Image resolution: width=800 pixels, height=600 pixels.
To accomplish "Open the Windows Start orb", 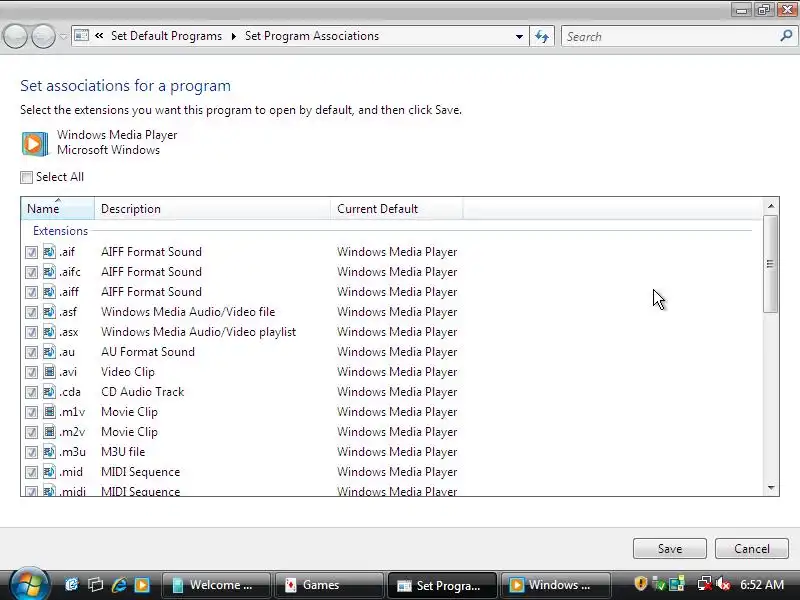I will coord(29,584).
